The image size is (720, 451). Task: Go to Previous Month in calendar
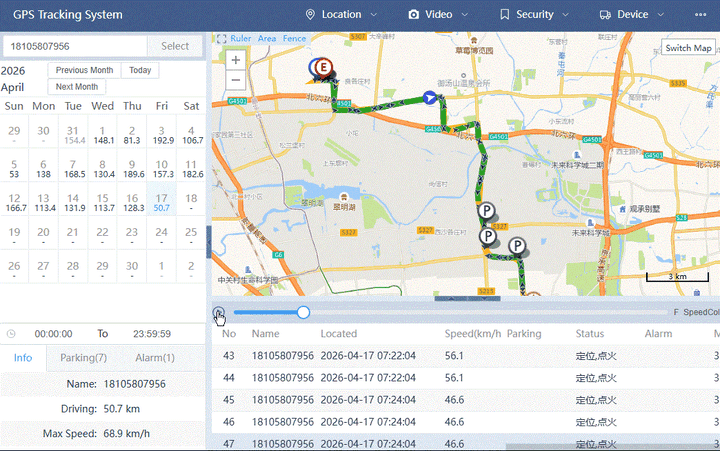(x=84, y=70)
